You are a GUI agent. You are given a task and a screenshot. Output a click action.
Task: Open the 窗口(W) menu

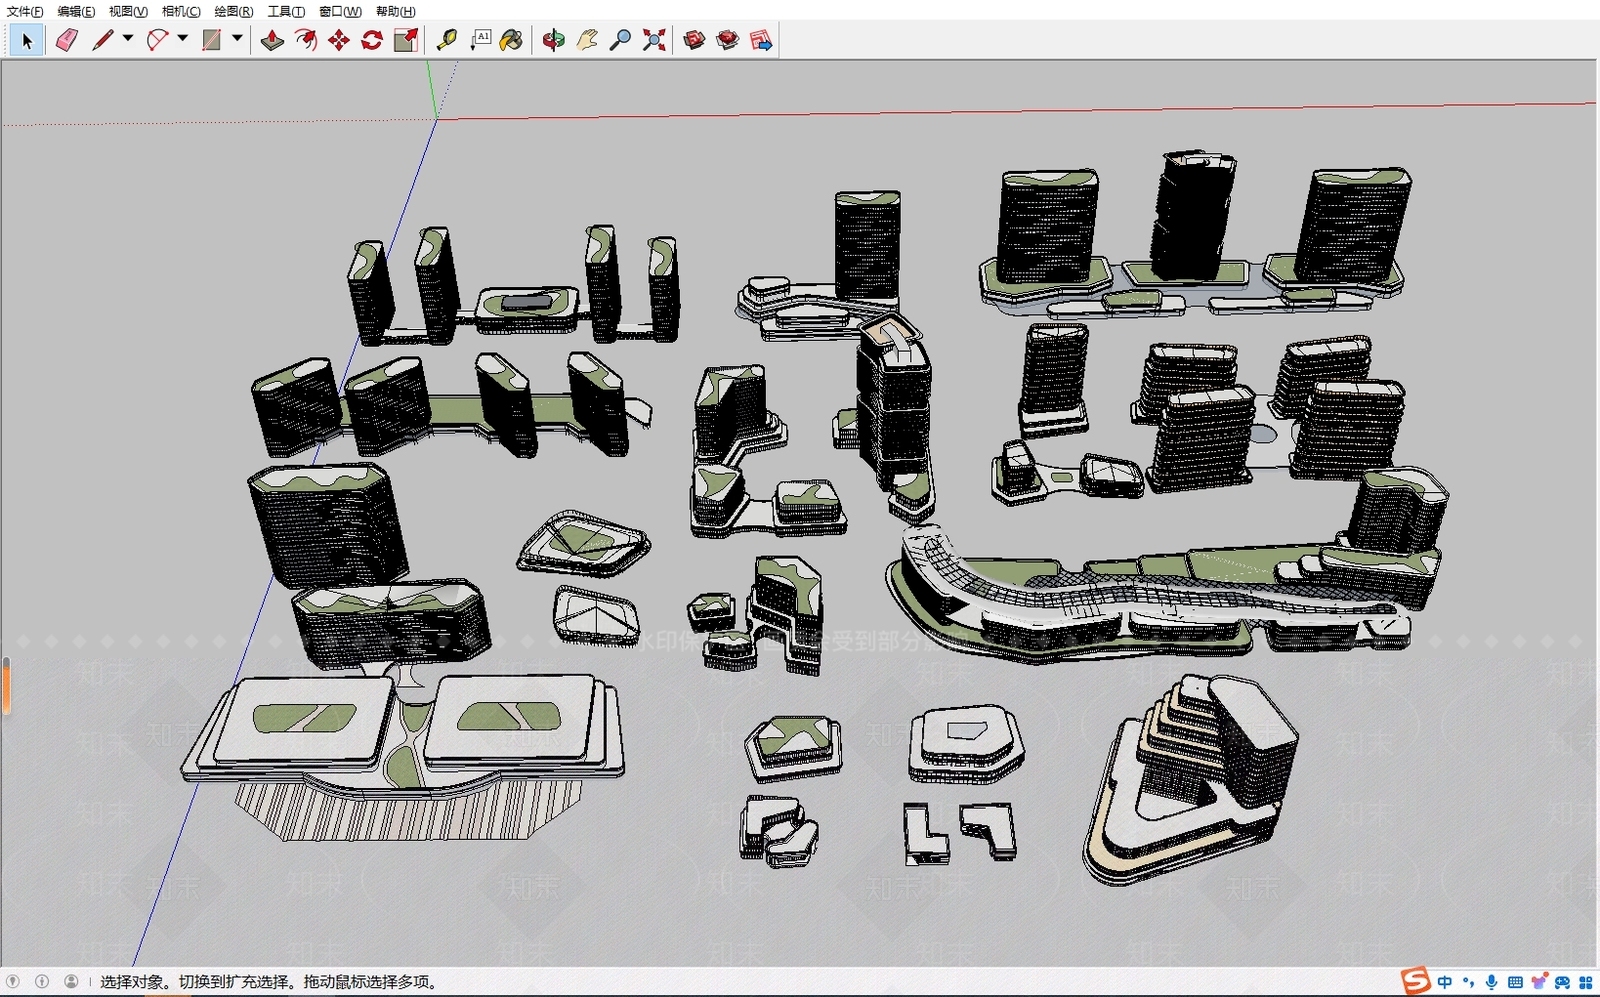point(340,11)
